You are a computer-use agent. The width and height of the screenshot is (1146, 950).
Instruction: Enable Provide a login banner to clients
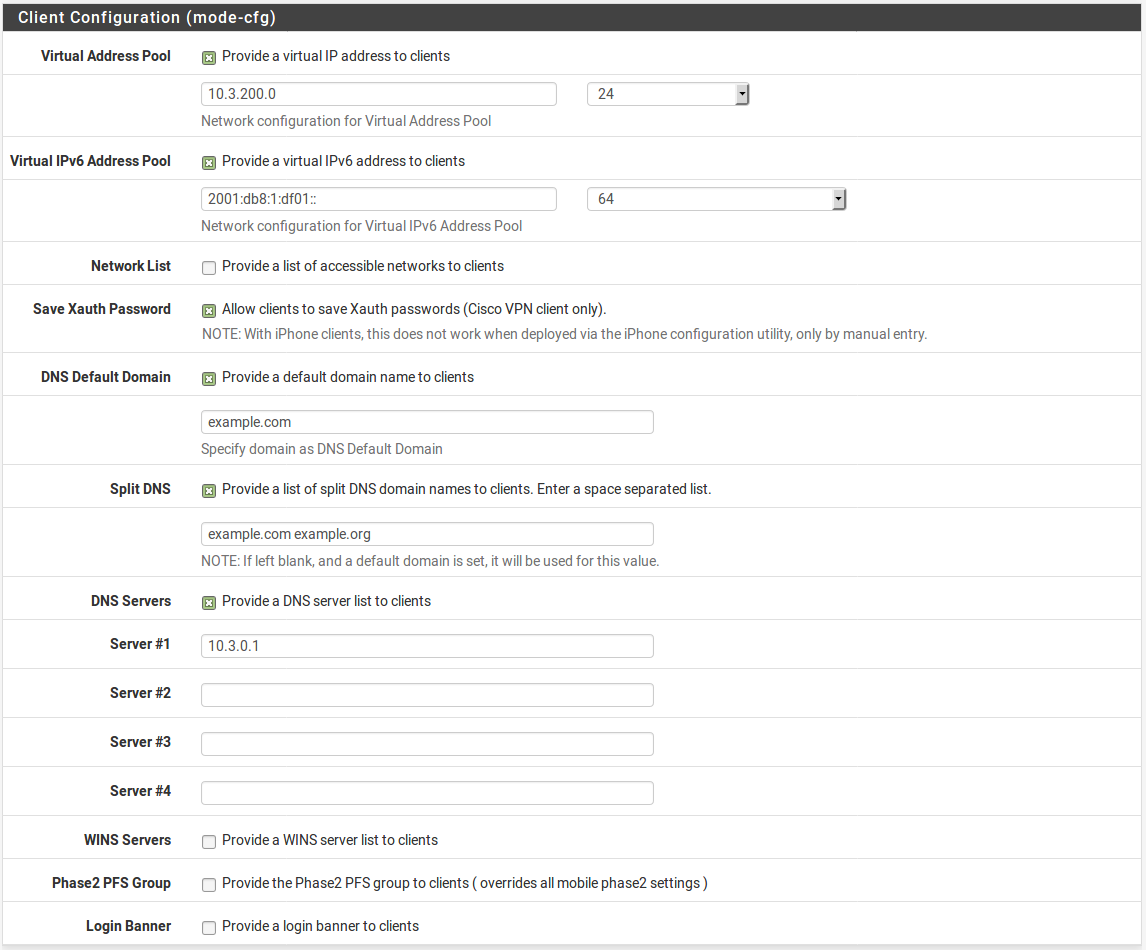tap(209, 927)
